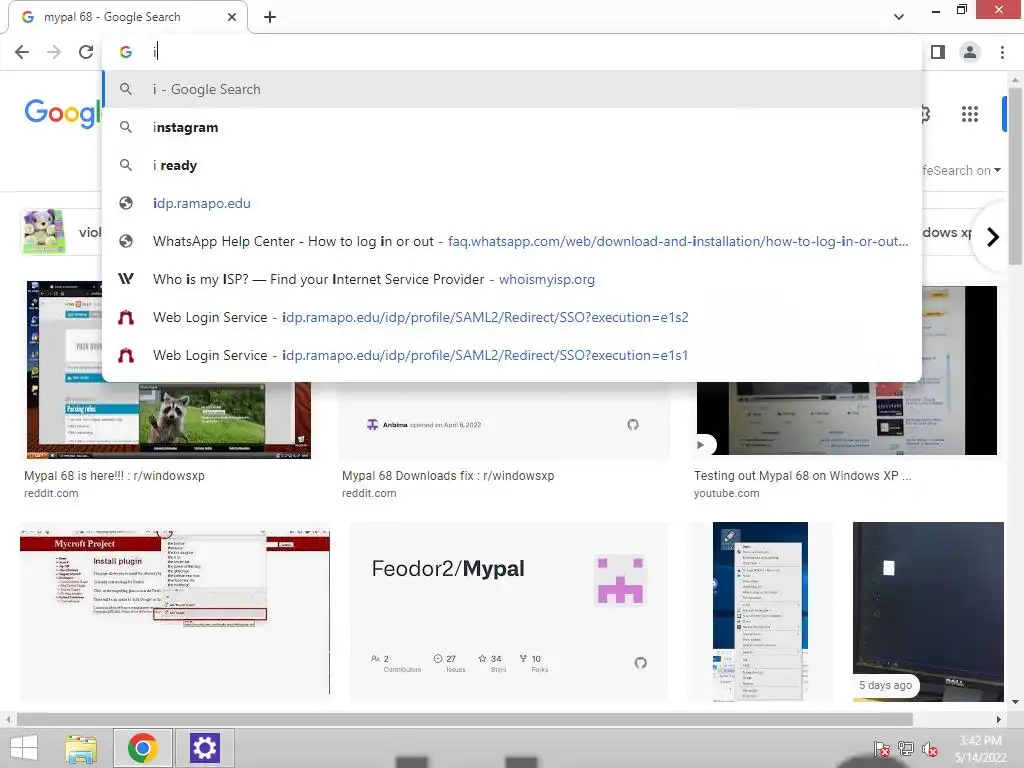This screenshot has width=1024, height=768.
Task: Open the Settings gear taskbar app
Action: click(204, 748)
